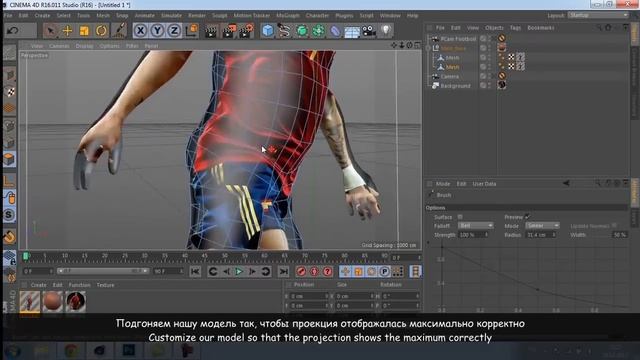
Task: Click PCam Football's protection tag
Action: coord(502,38)
